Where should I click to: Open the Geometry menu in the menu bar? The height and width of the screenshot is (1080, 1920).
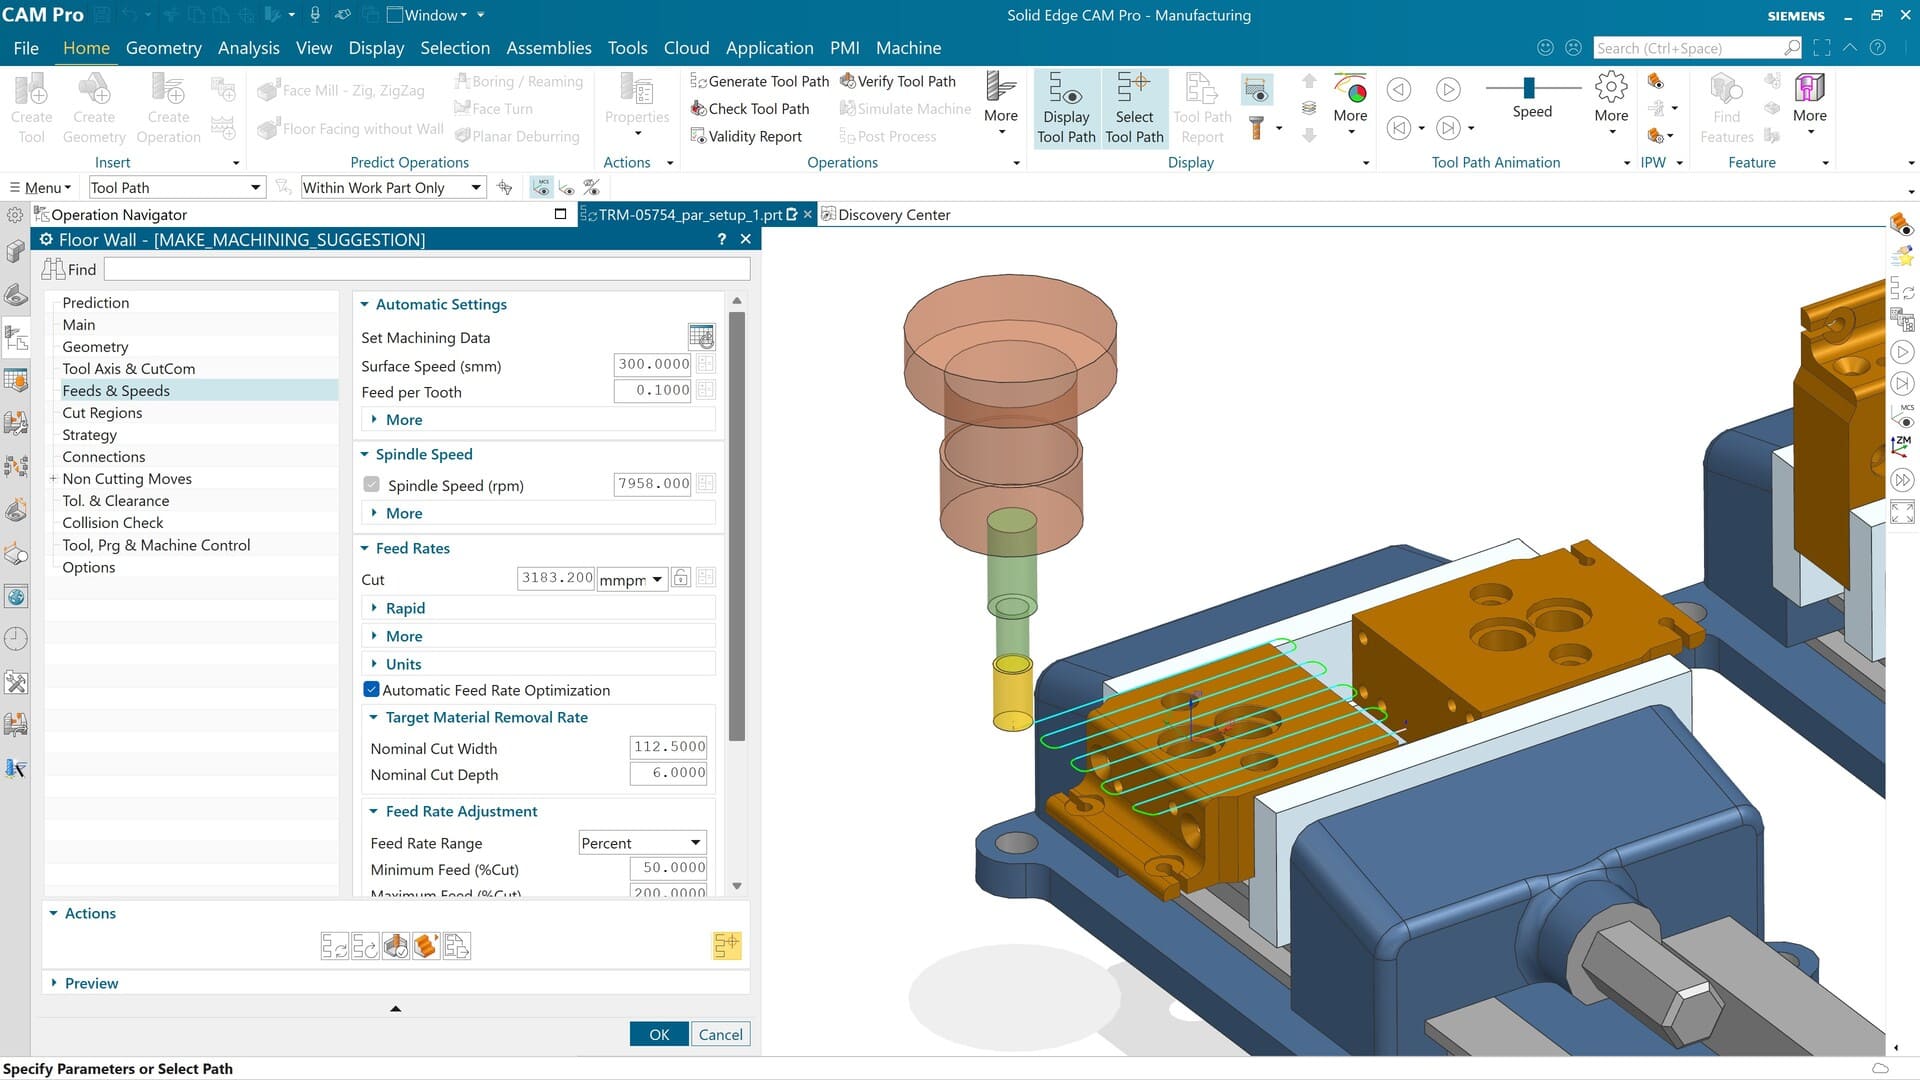(x=163, y=47)
